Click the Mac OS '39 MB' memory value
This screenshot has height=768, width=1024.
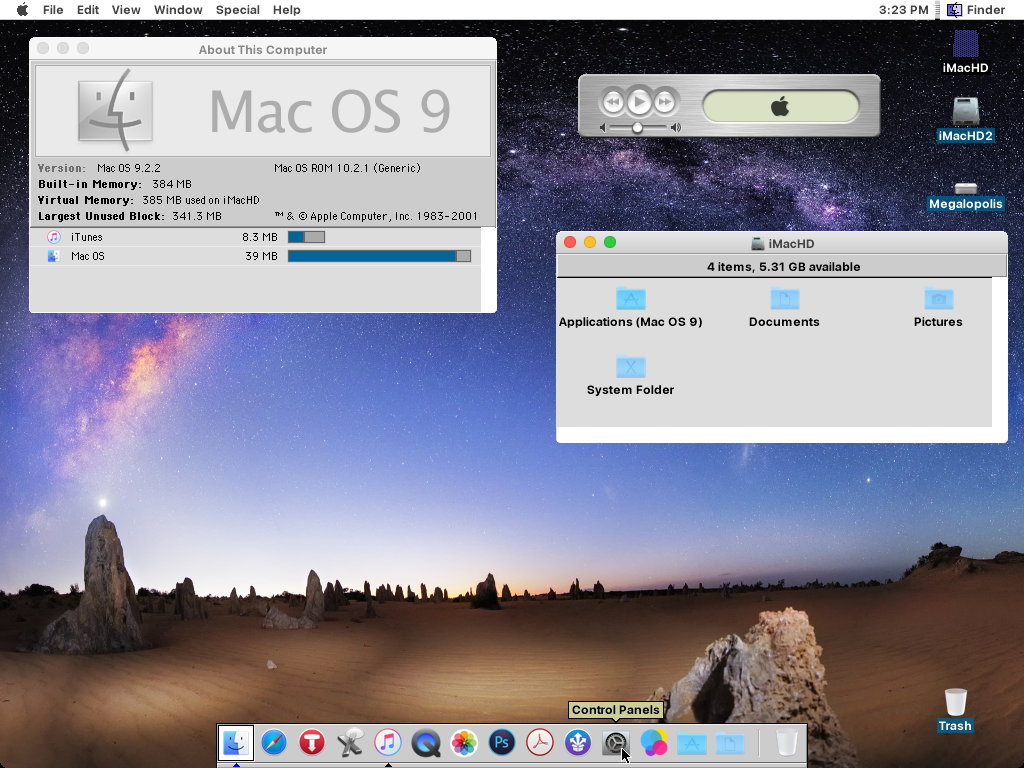261,256
